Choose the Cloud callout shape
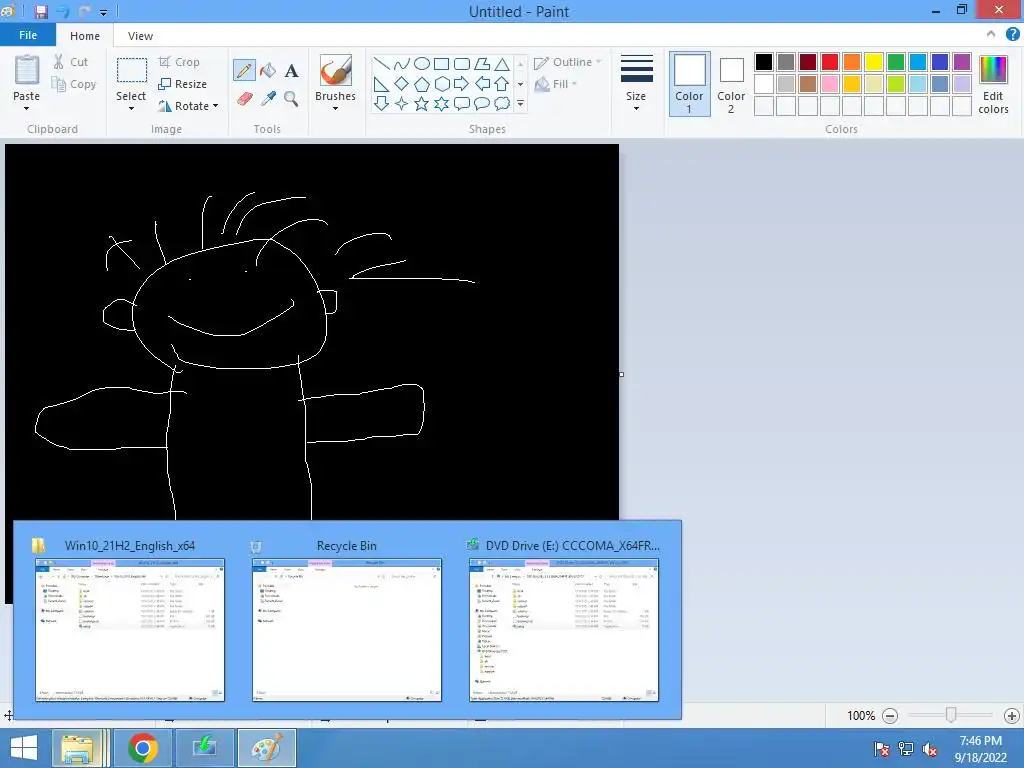 click(x=502, y=103)
